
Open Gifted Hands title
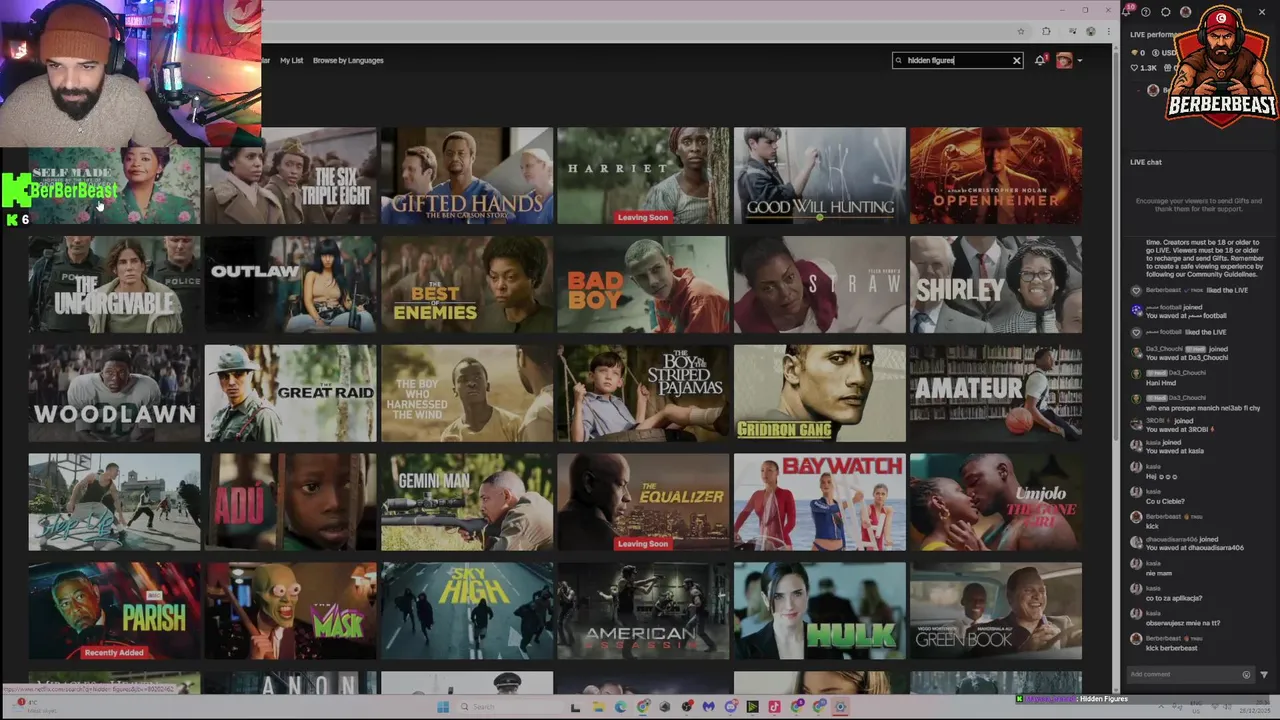click(467, 176)
